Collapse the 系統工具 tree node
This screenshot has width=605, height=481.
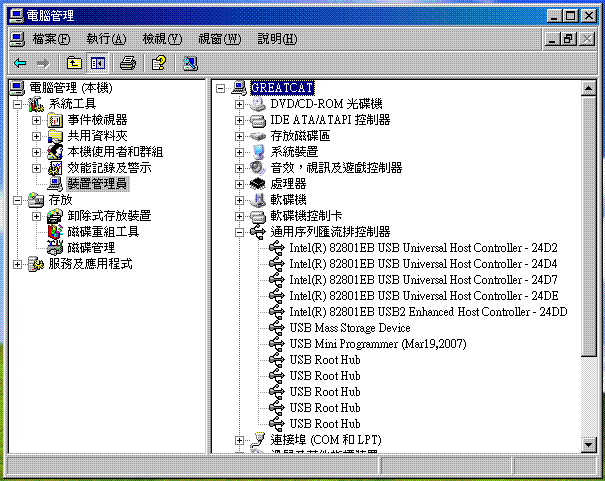pyautogui.click(x=16, y=104)
